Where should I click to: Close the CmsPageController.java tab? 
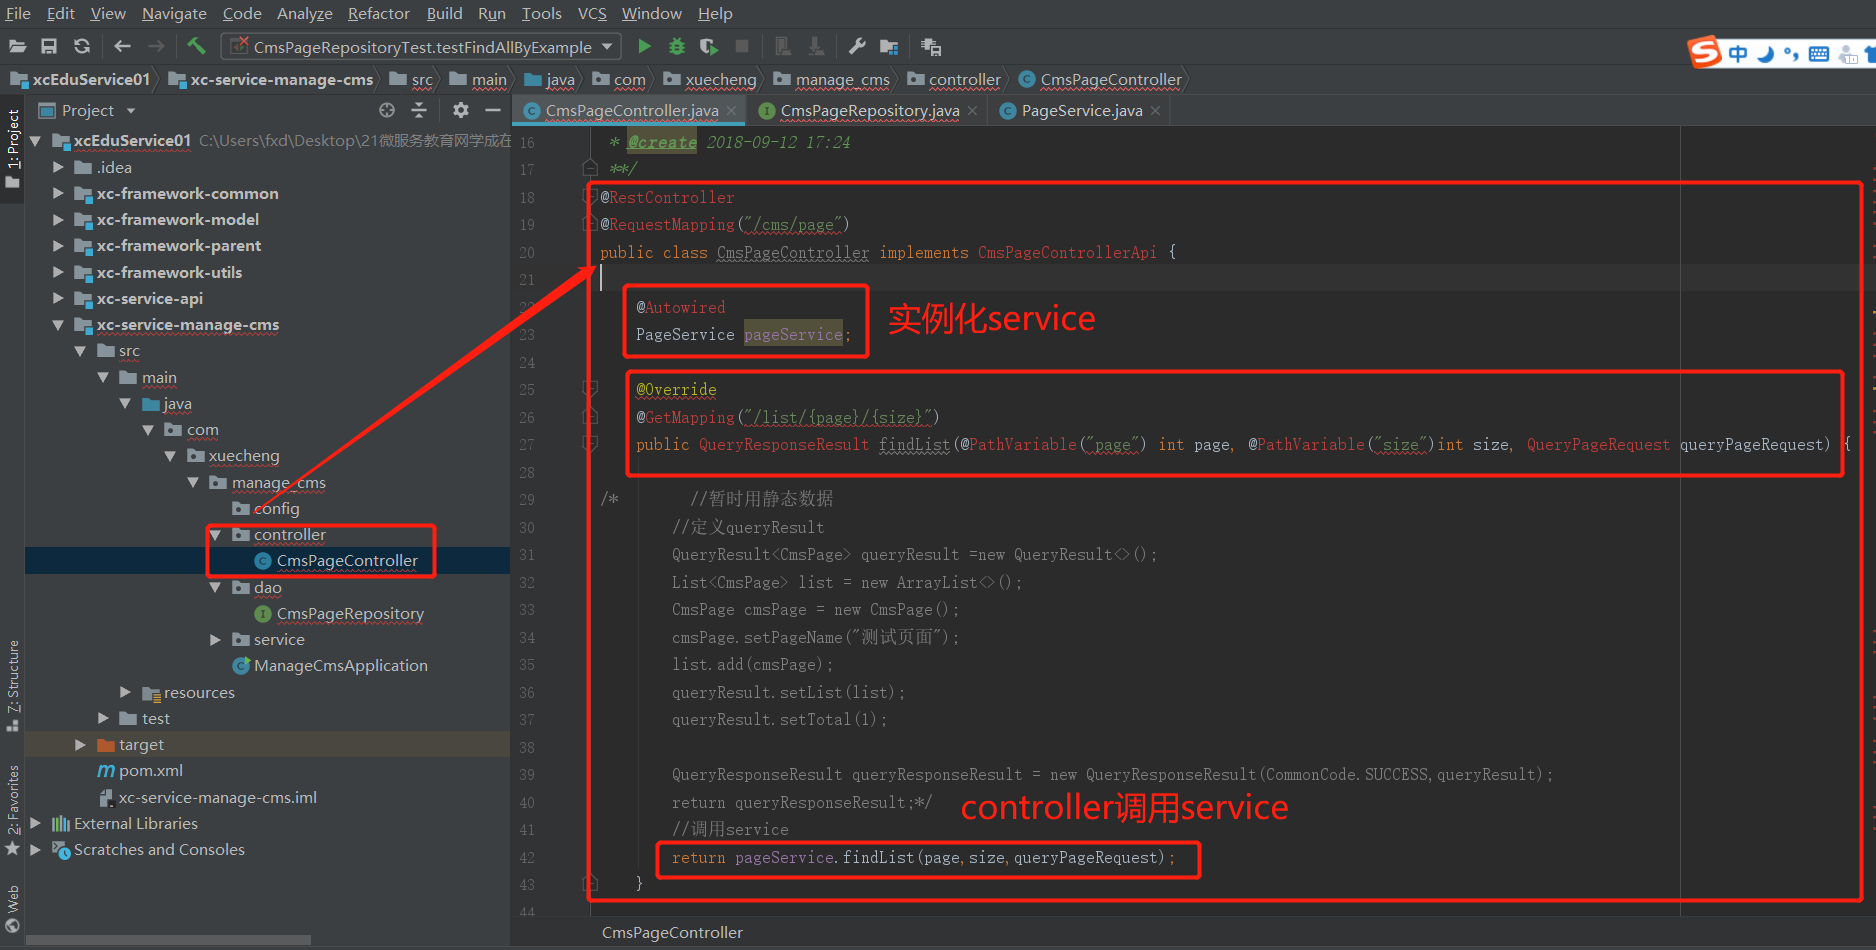coord(732,111)
